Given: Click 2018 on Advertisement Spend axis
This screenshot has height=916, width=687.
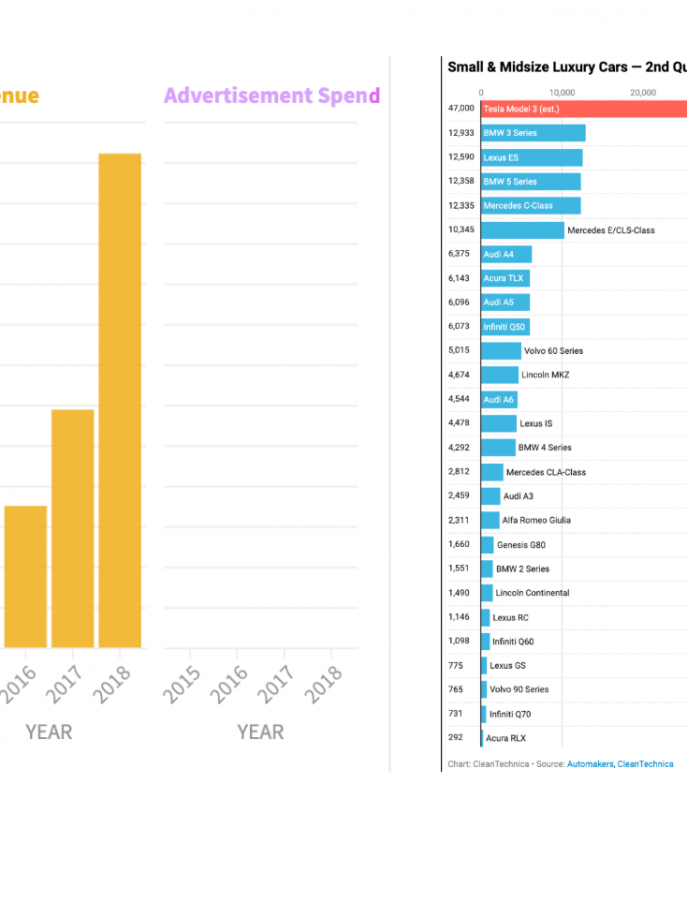Looking at the screenshot, I should (322, 685).
